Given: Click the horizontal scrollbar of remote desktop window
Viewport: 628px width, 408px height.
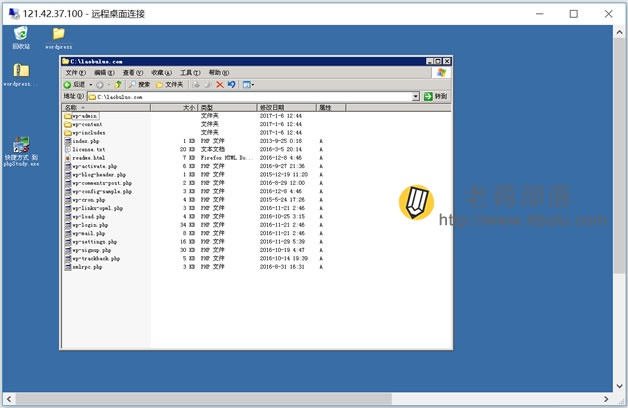Looking at the screenshot, I should click(x=204, y=399).
